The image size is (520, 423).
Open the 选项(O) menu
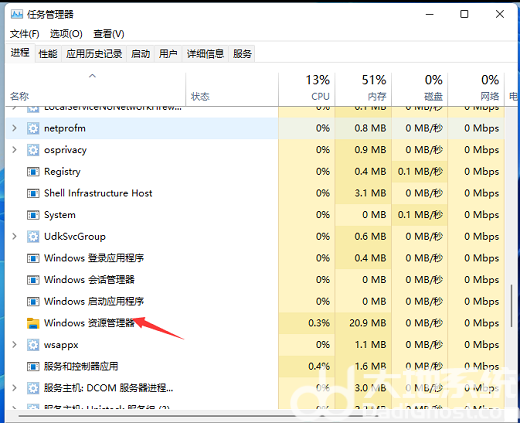click(x=66, y=34)
